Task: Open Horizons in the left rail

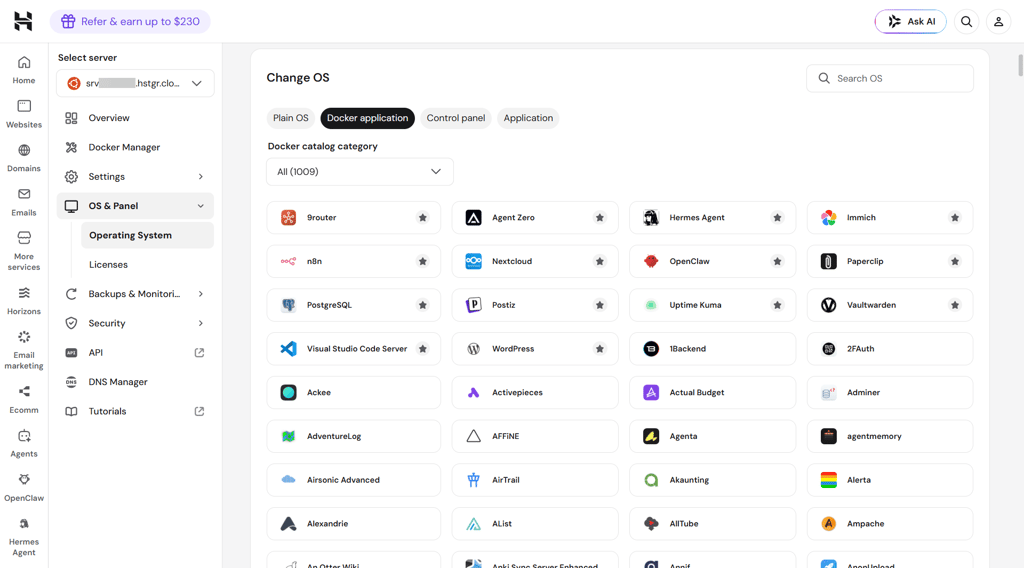Action: coord(24,300)
